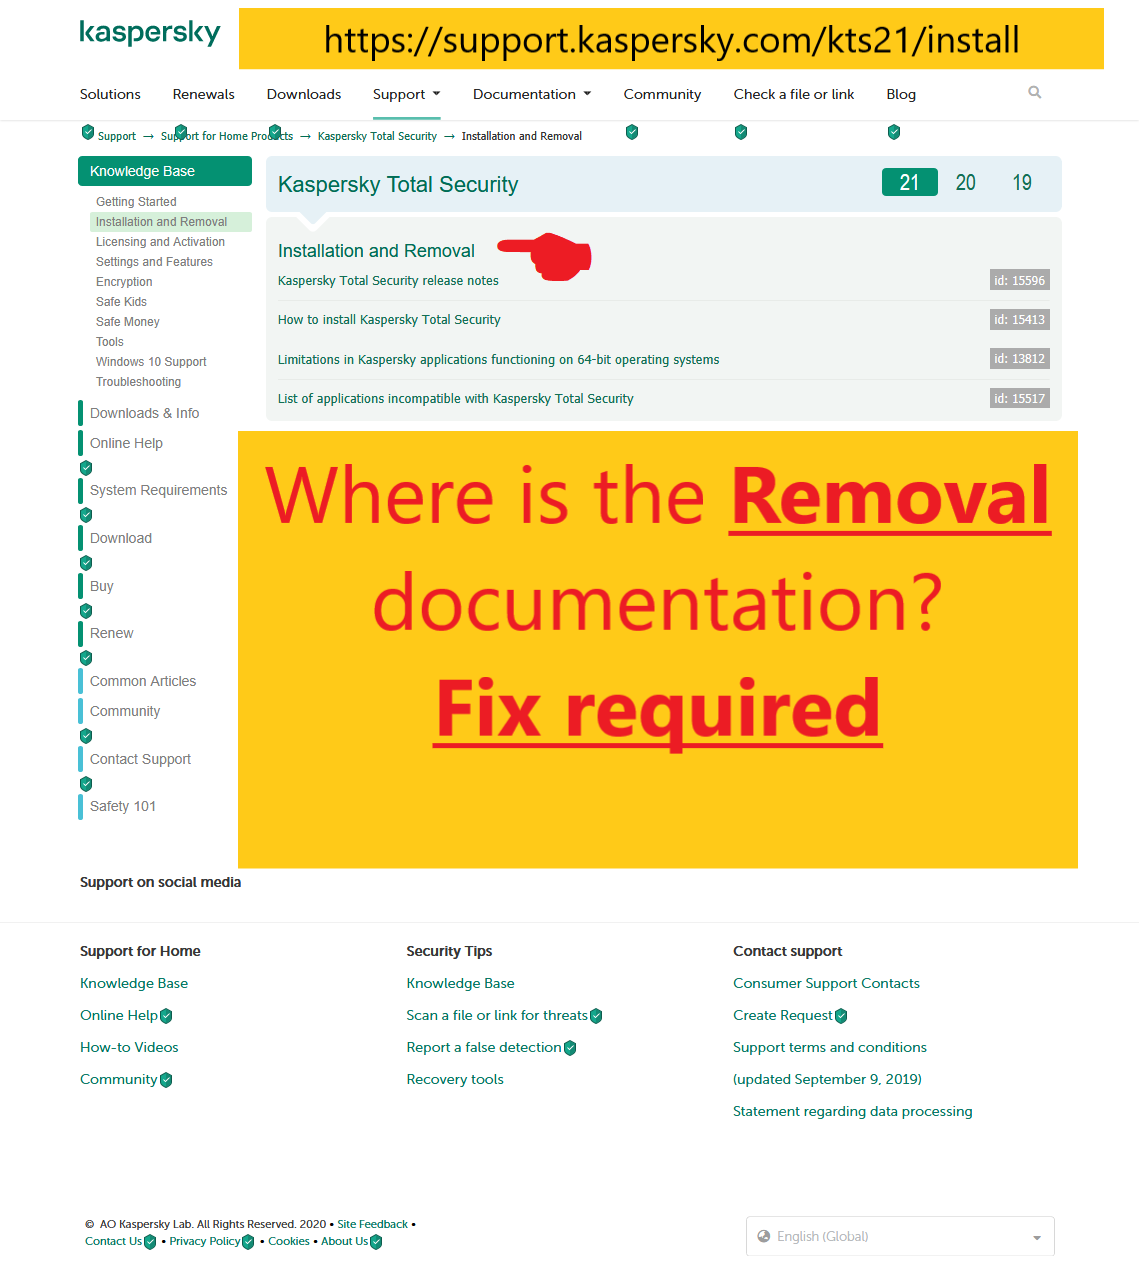Open Check a file or link
This screenshot has width=1139, height=1274.
point(794,94)
